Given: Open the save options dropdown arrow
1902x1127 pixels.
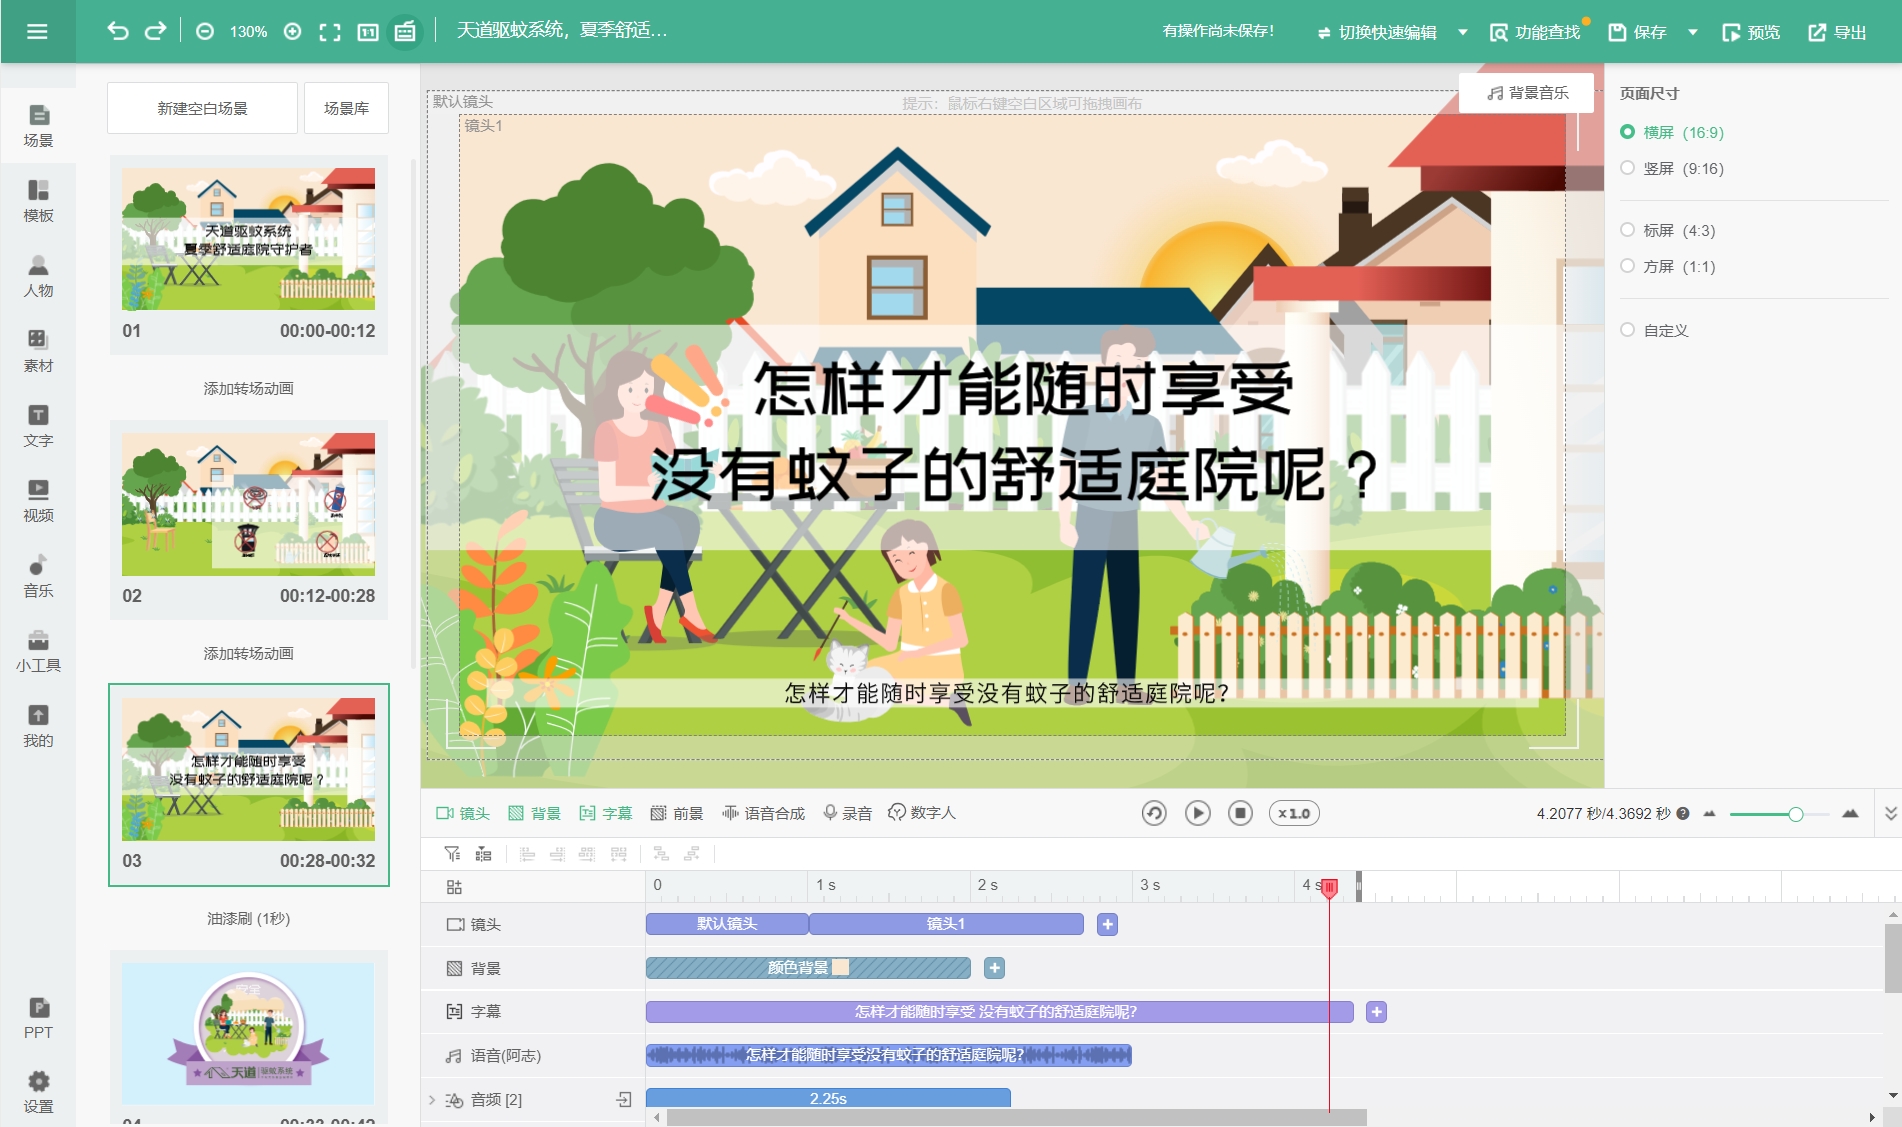Looking at the screenshot, I should pyautogui.click(x=1693, y=32).
